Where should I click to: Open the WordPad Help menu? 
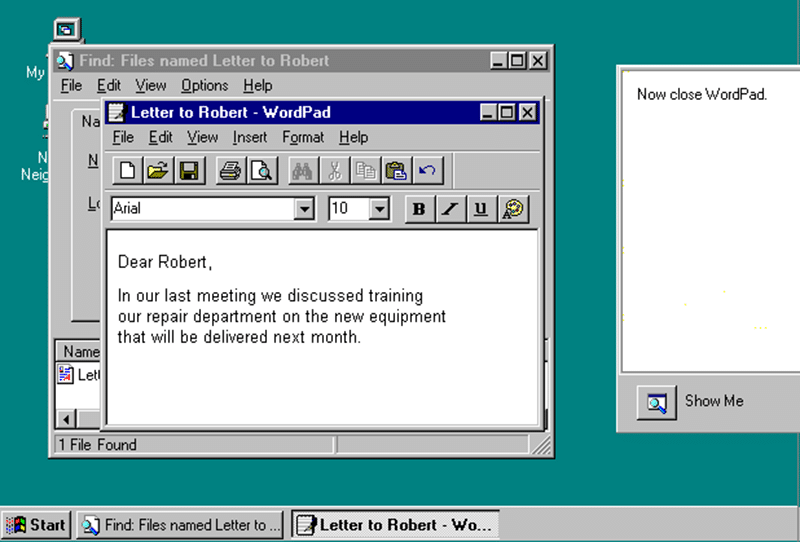pos(353,137)
